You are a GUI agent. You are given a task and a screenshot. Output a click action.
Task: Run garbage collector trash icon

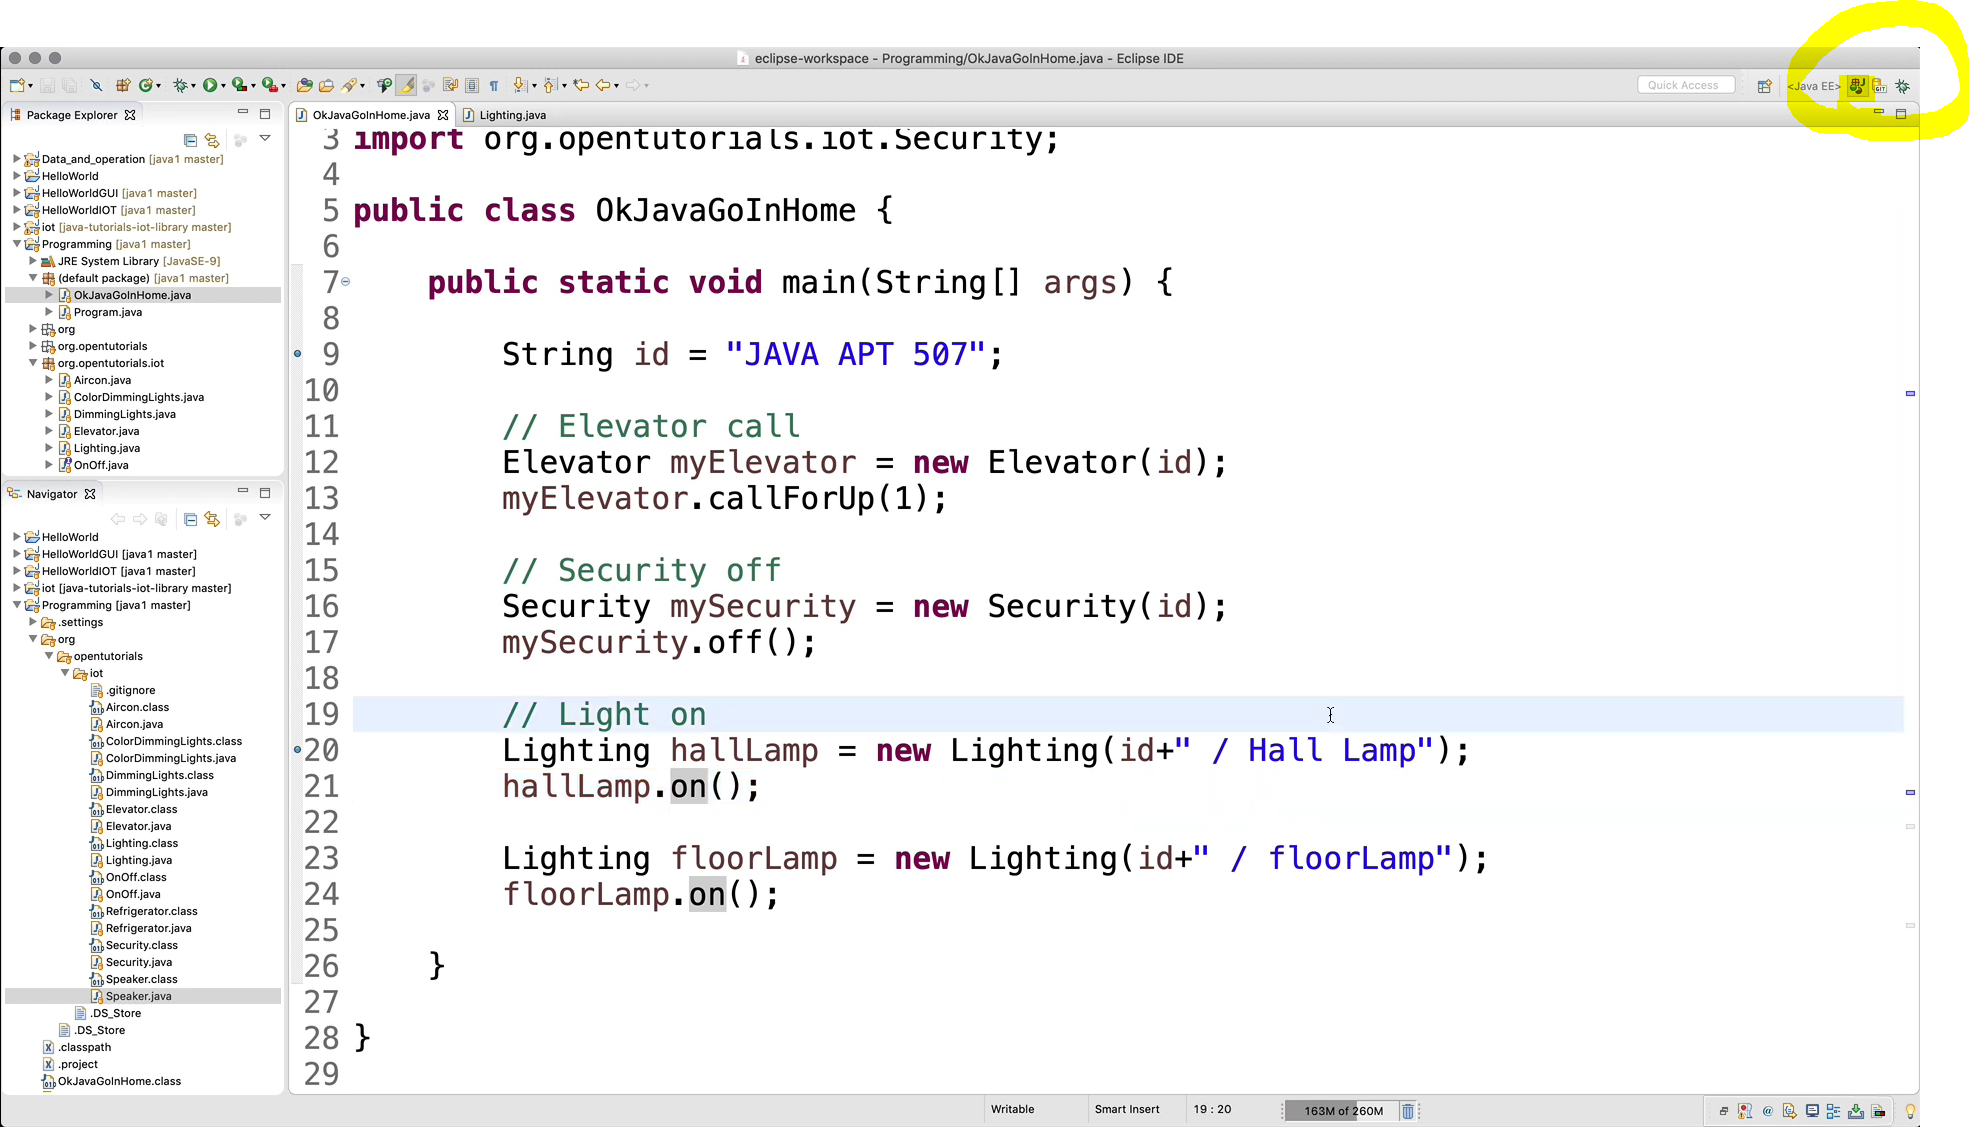coord(1408,1111)
